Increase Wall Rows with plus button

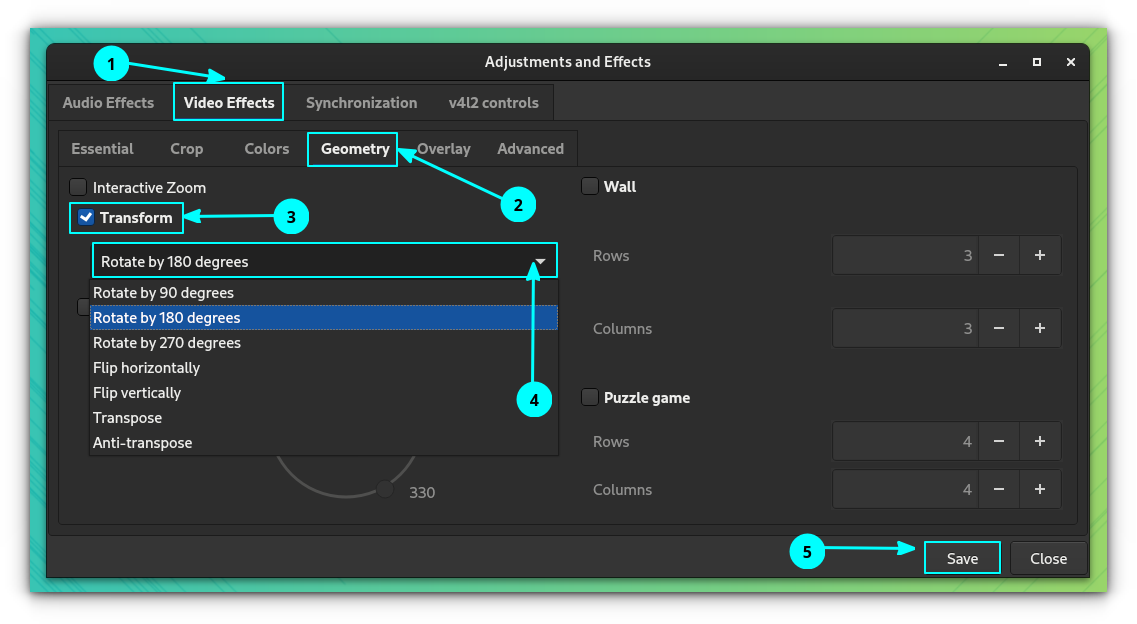tap(1040, 255)
